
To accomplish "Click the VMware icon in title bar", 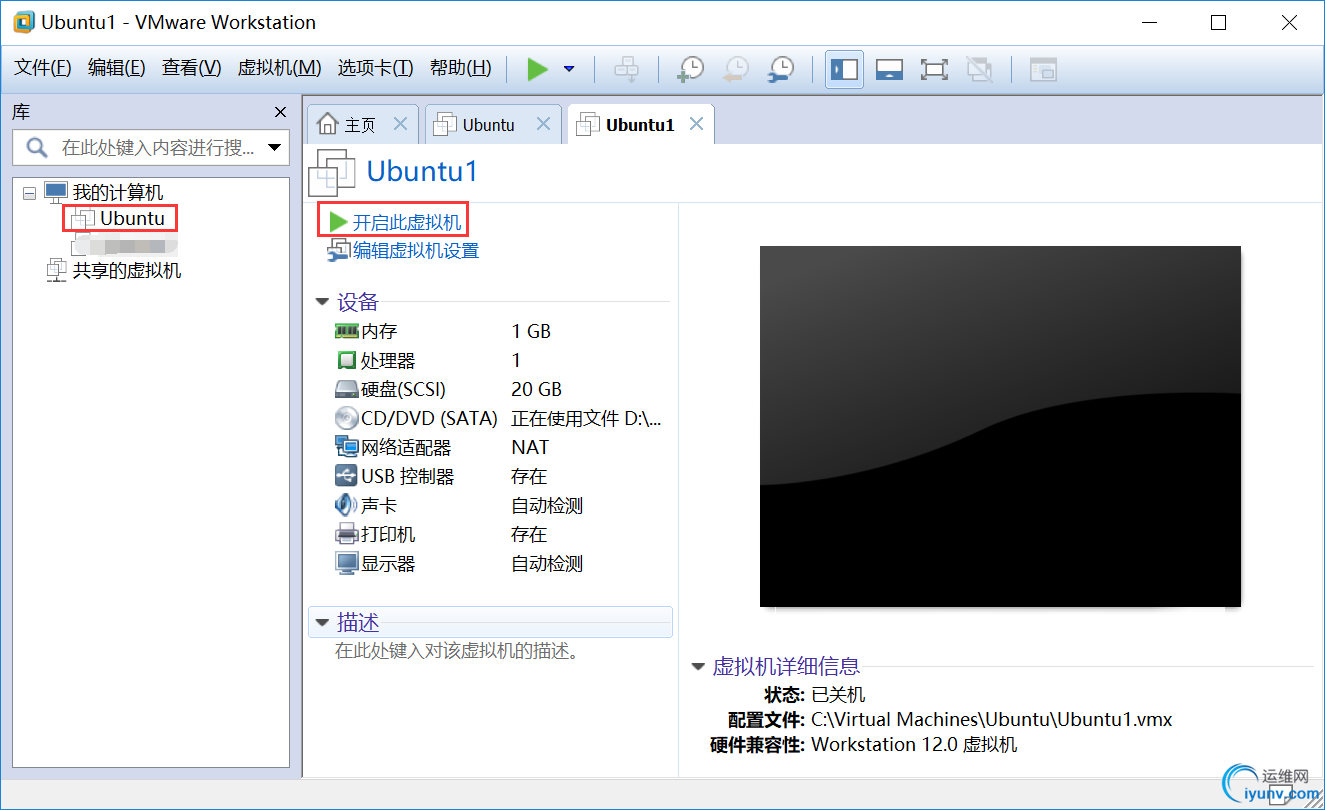I will [24, 22].
